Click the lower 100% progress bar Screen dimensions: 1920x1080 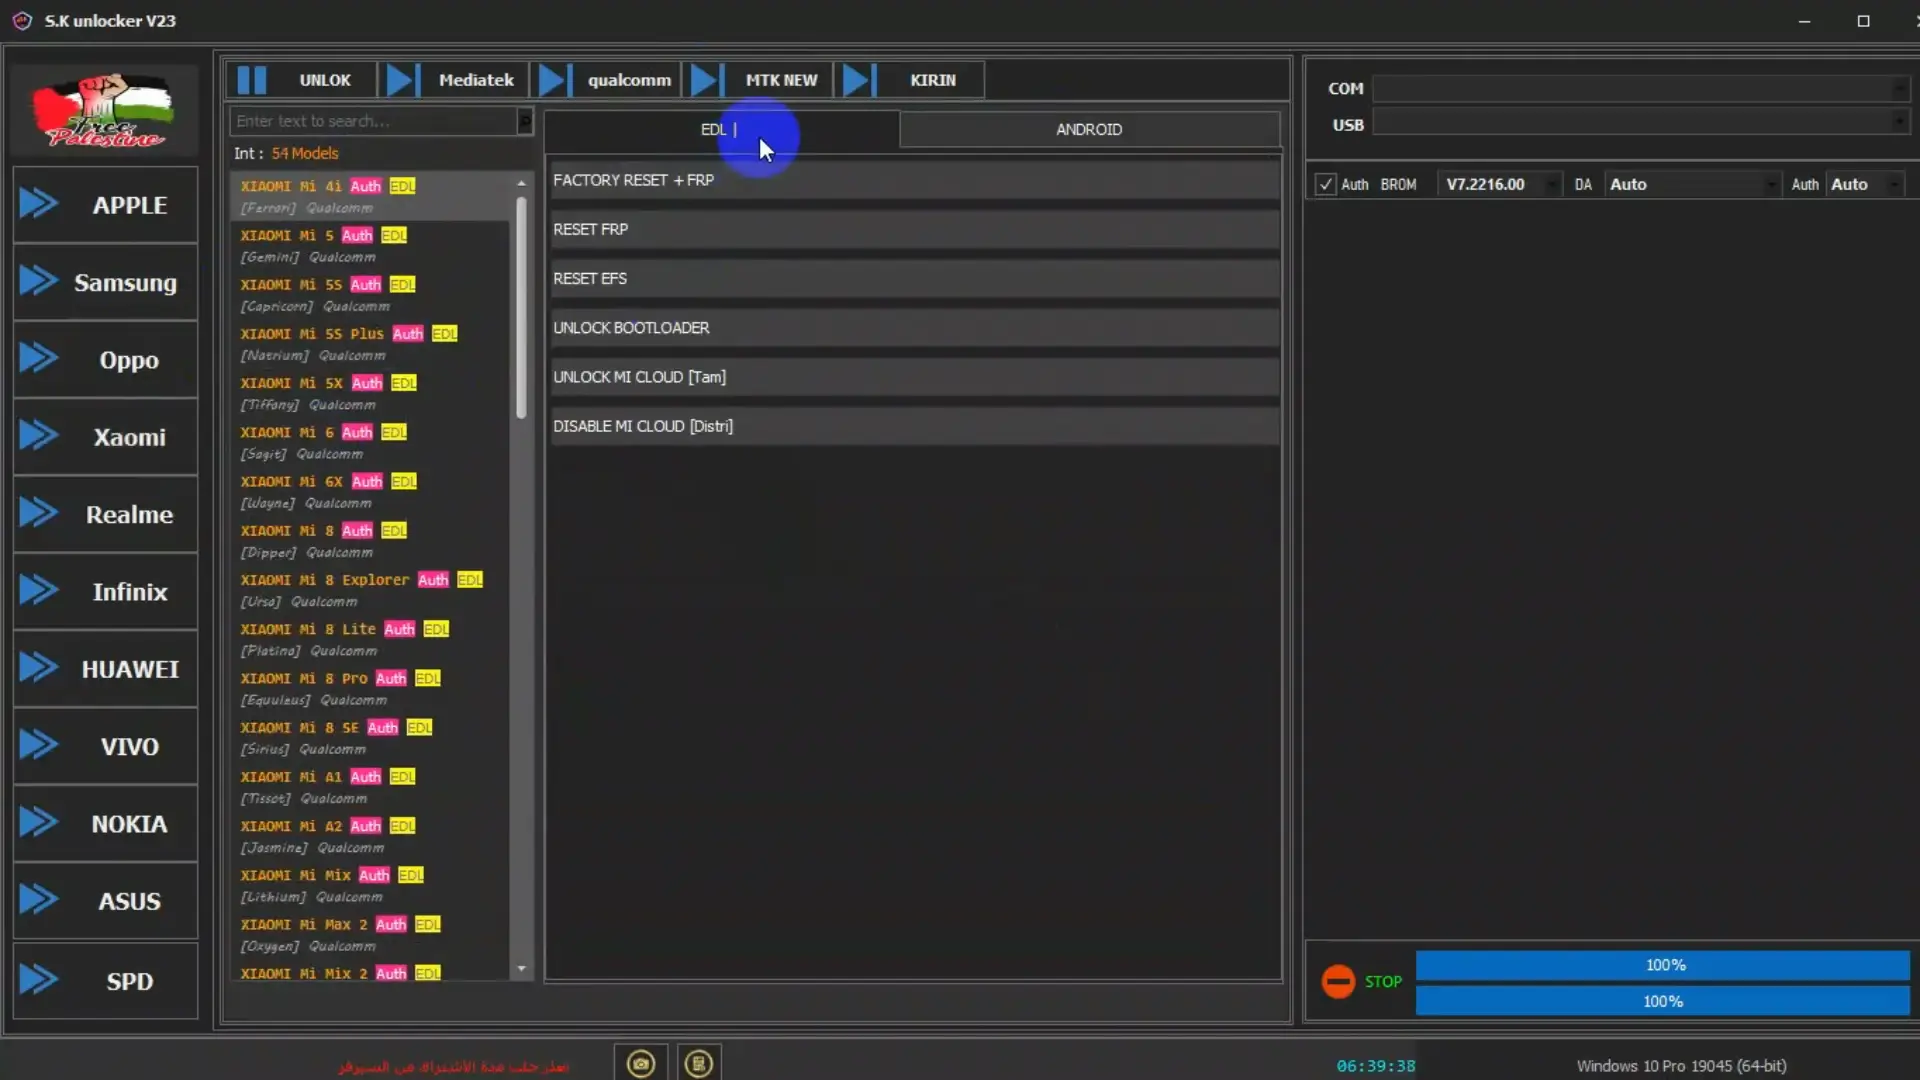1662,1001
